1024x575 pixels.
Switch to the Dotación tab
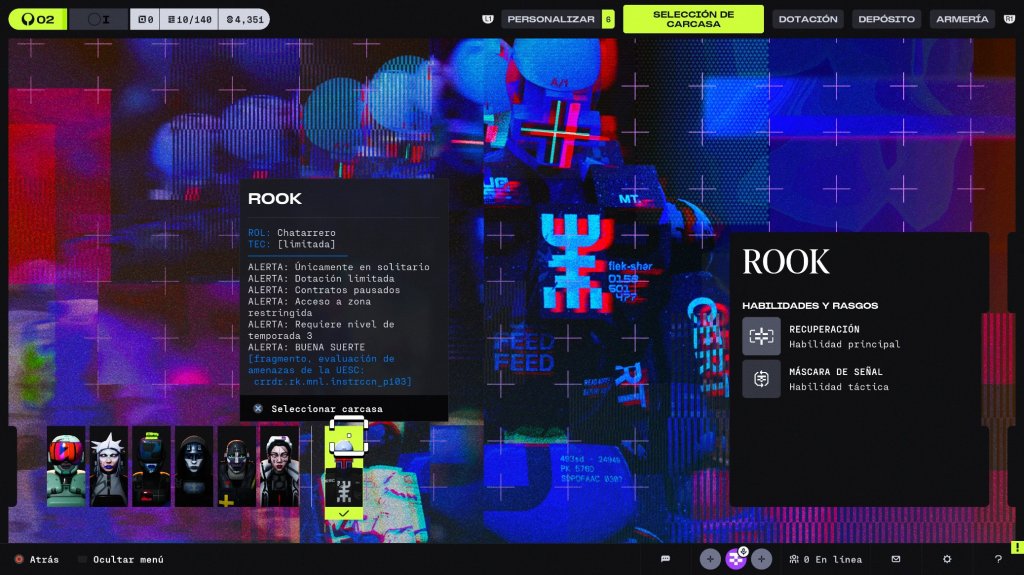(807, 19)
